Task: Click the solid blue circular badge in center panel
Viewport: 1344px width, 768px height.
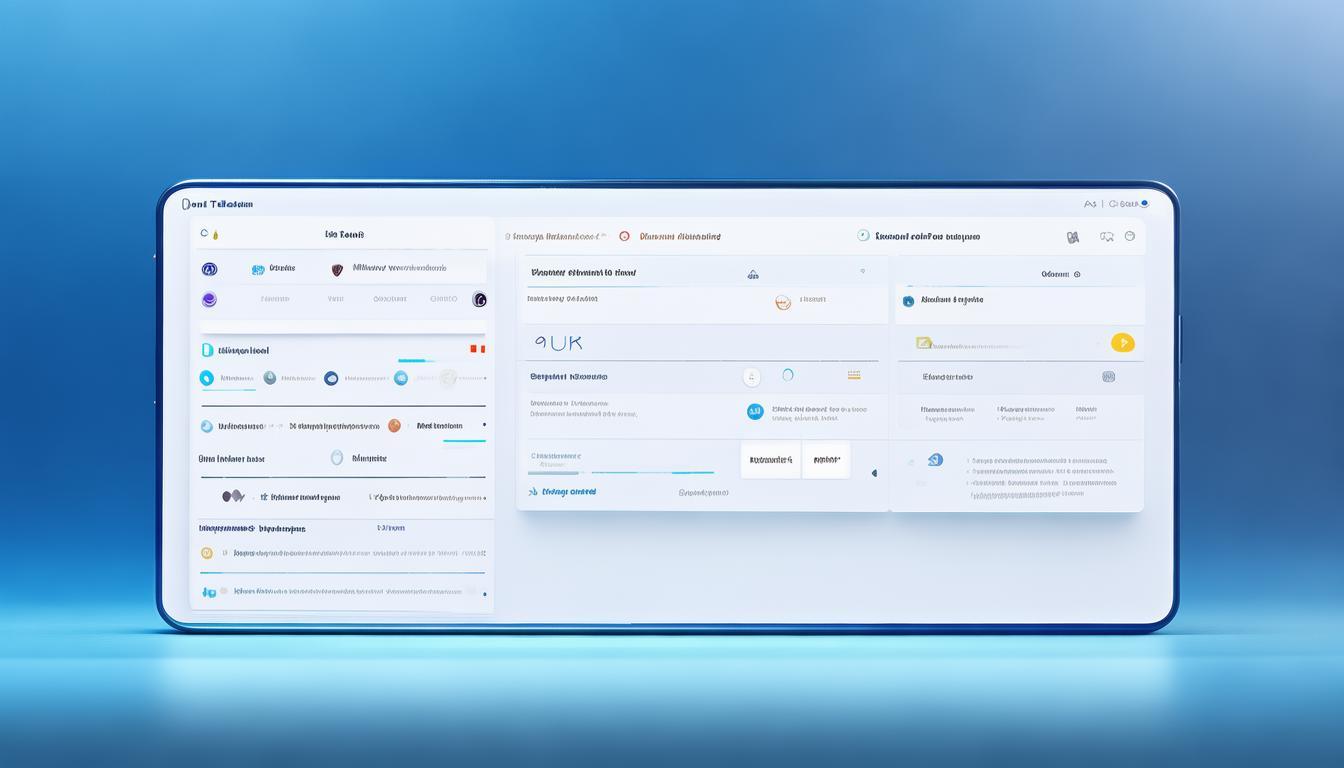Action: 755,411
